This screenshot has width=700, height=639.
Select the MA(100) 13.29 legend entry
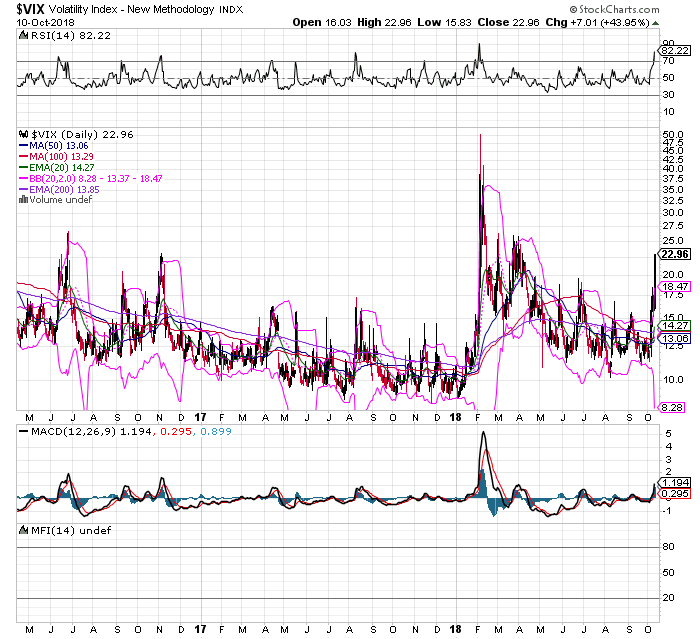(x=56, y=156)
